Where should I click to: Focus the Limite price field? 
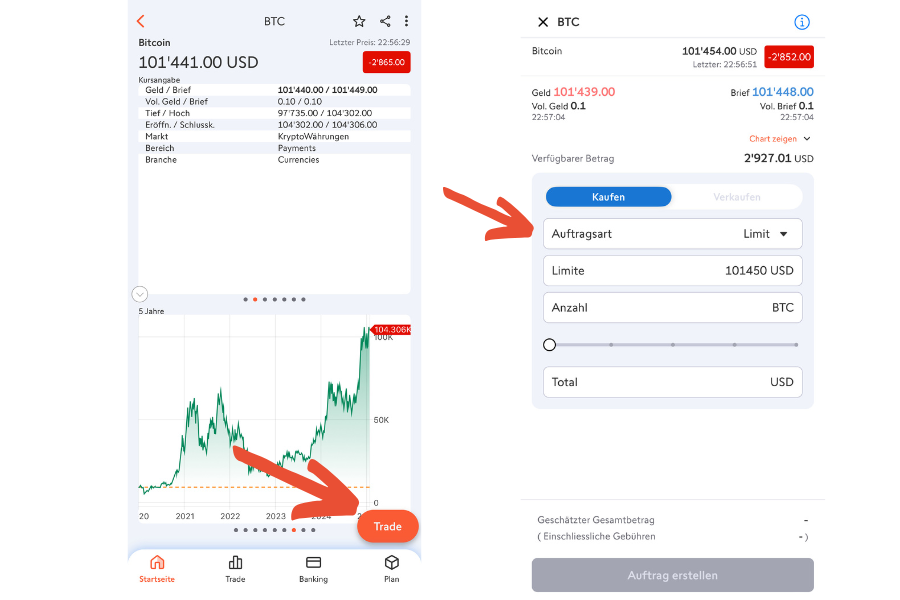coord(673,270)
